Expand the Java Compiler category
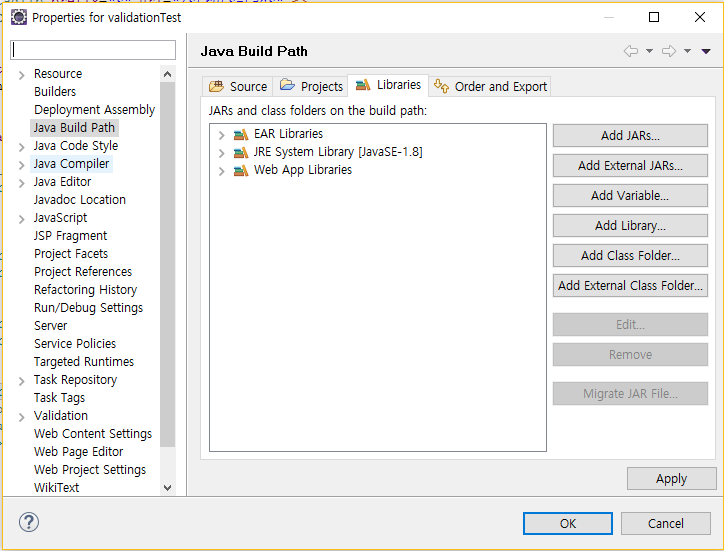This screenshot has width=724, height=551. point(21,165)
